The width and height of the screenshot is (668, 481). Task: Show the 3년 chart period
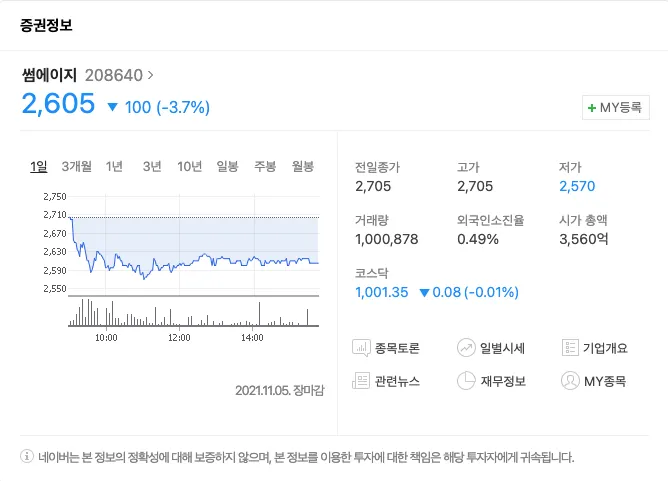tap(152, 166)
